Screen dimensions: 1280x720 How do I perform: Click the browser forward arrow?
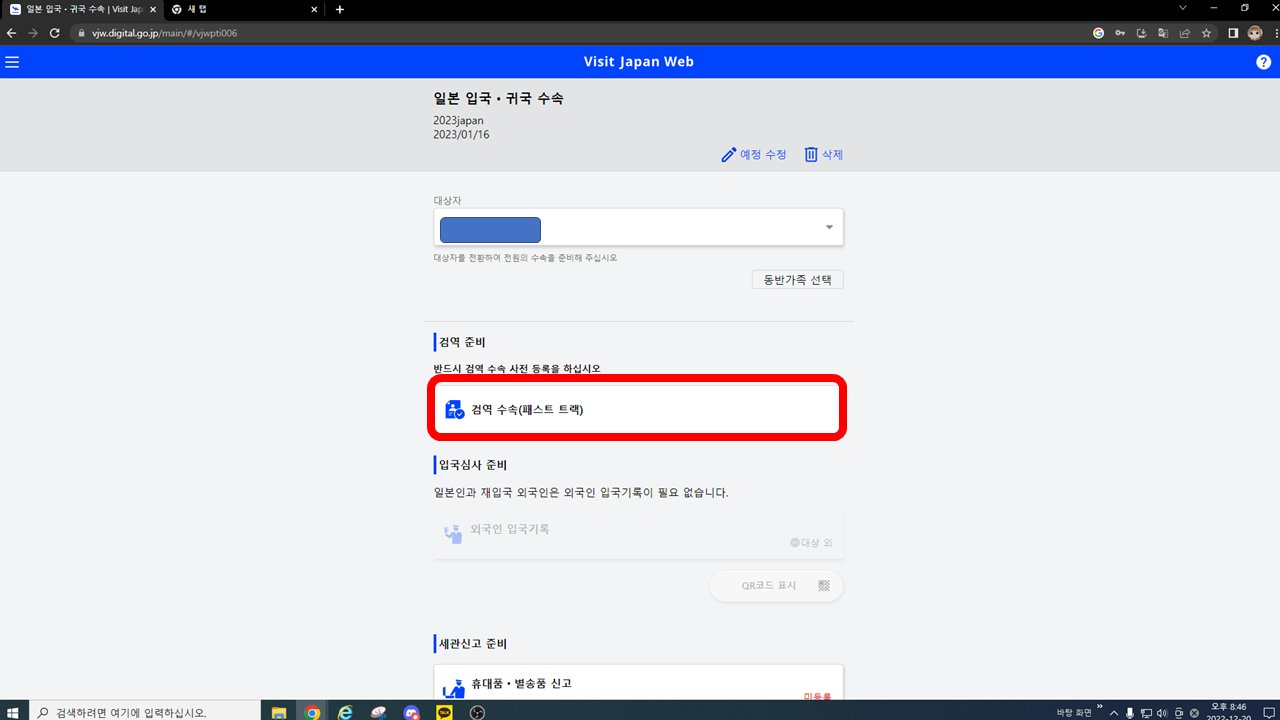click(x=33, y=33)
